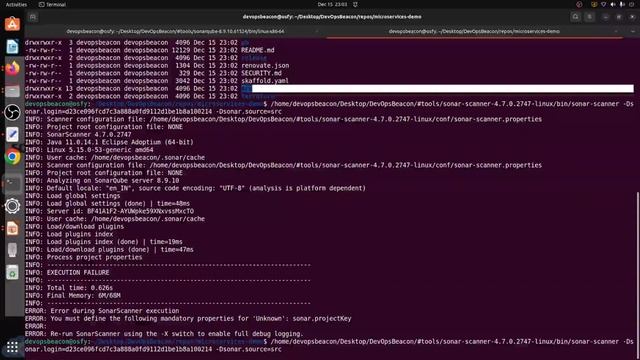The height and width of the screenshot is (360, 640).
Task: Click the yellow tray indicator icon
Action: [594, 4]
